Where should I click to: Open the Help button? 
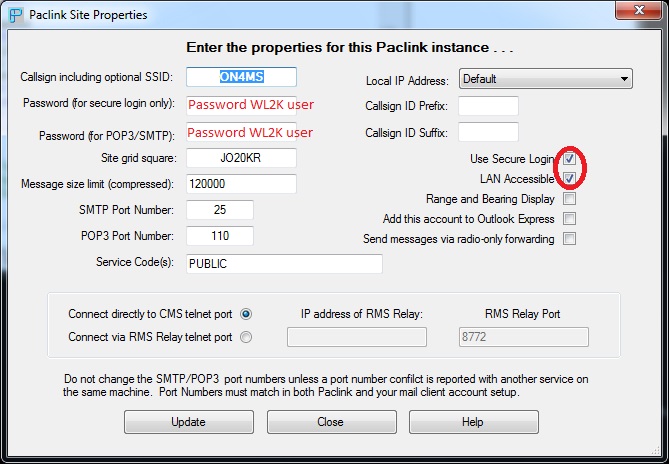pos(474,422)
